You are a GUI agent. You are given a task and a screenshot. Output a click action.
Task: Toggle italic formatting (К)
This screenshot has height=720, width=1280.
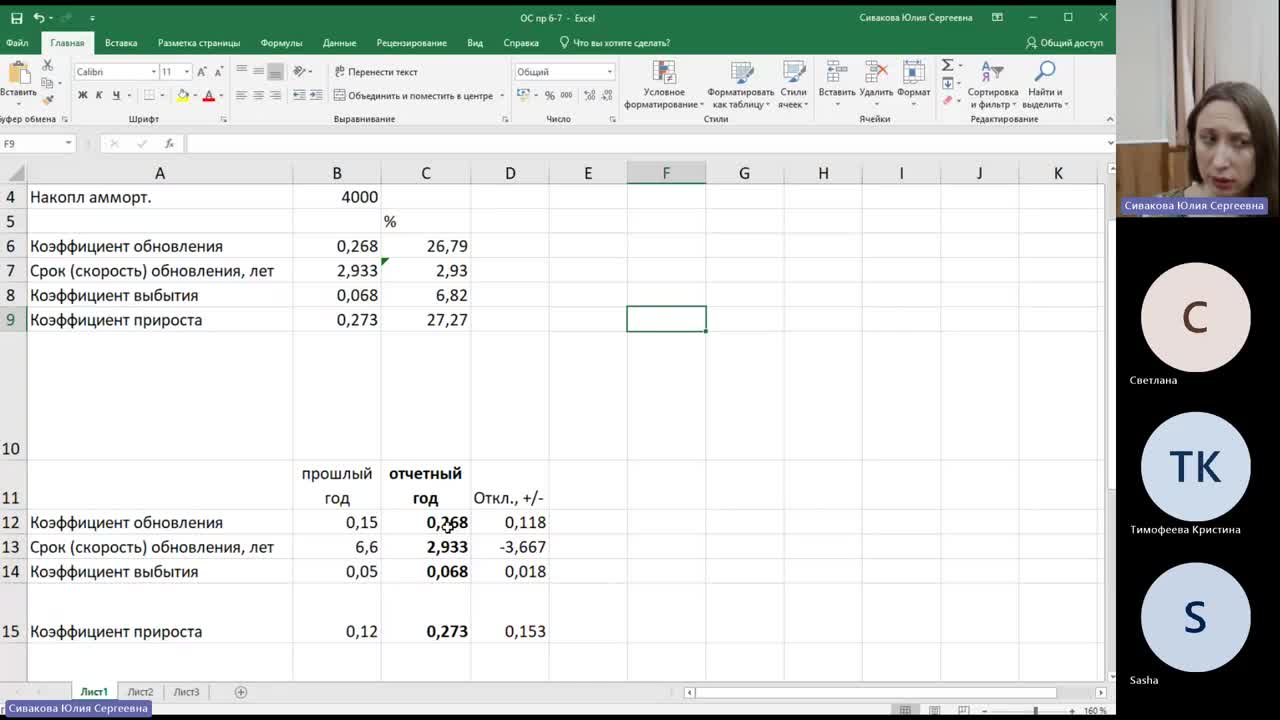pyautogui.click(x=99, y=96)
